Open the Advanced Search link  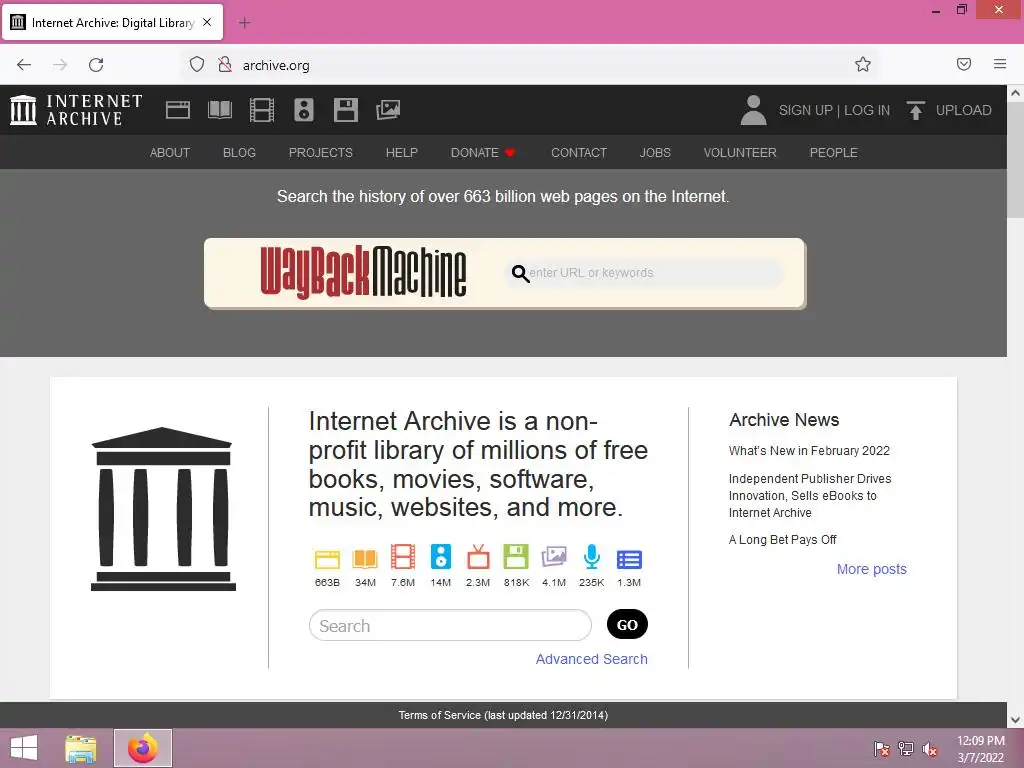(592, 659)
